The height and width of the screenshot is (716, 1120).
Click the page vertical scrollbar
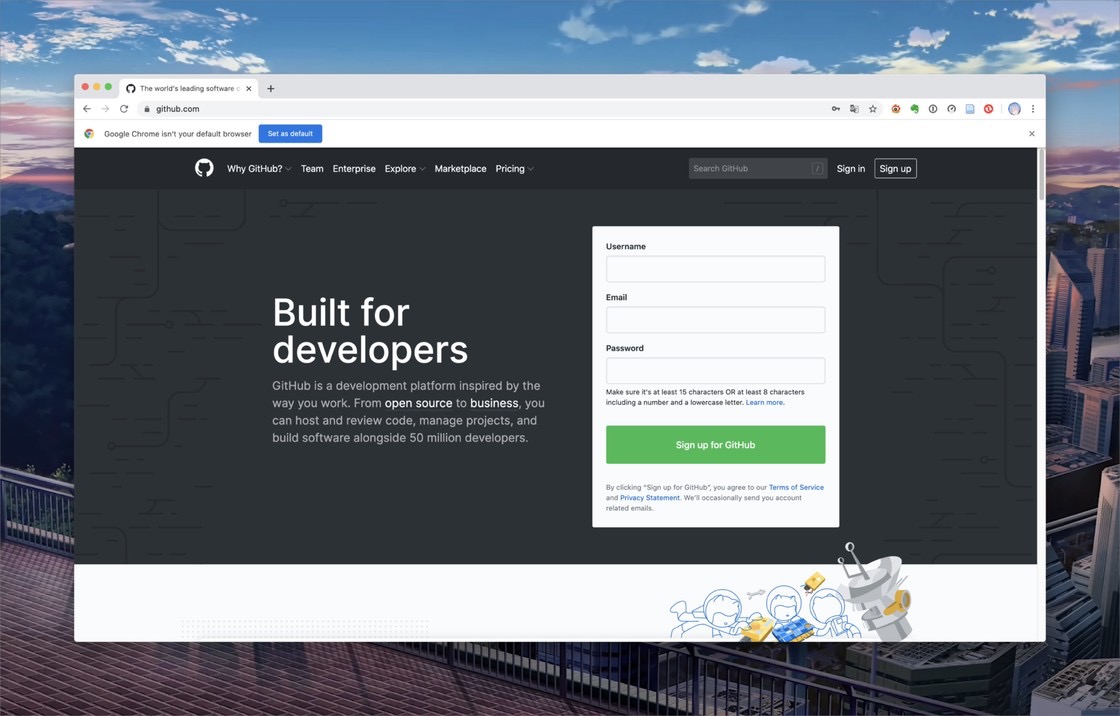(1041, 175)
